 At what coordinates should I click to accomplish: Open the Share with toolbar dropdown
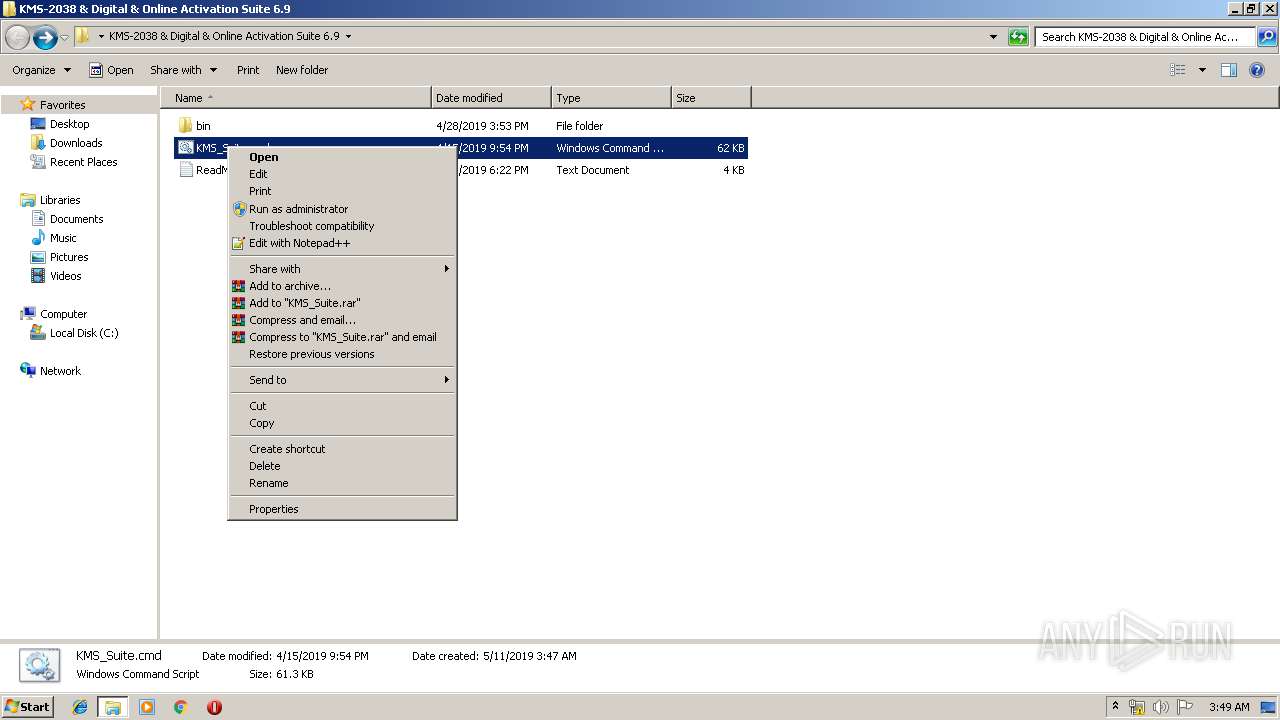pos(183,70)
